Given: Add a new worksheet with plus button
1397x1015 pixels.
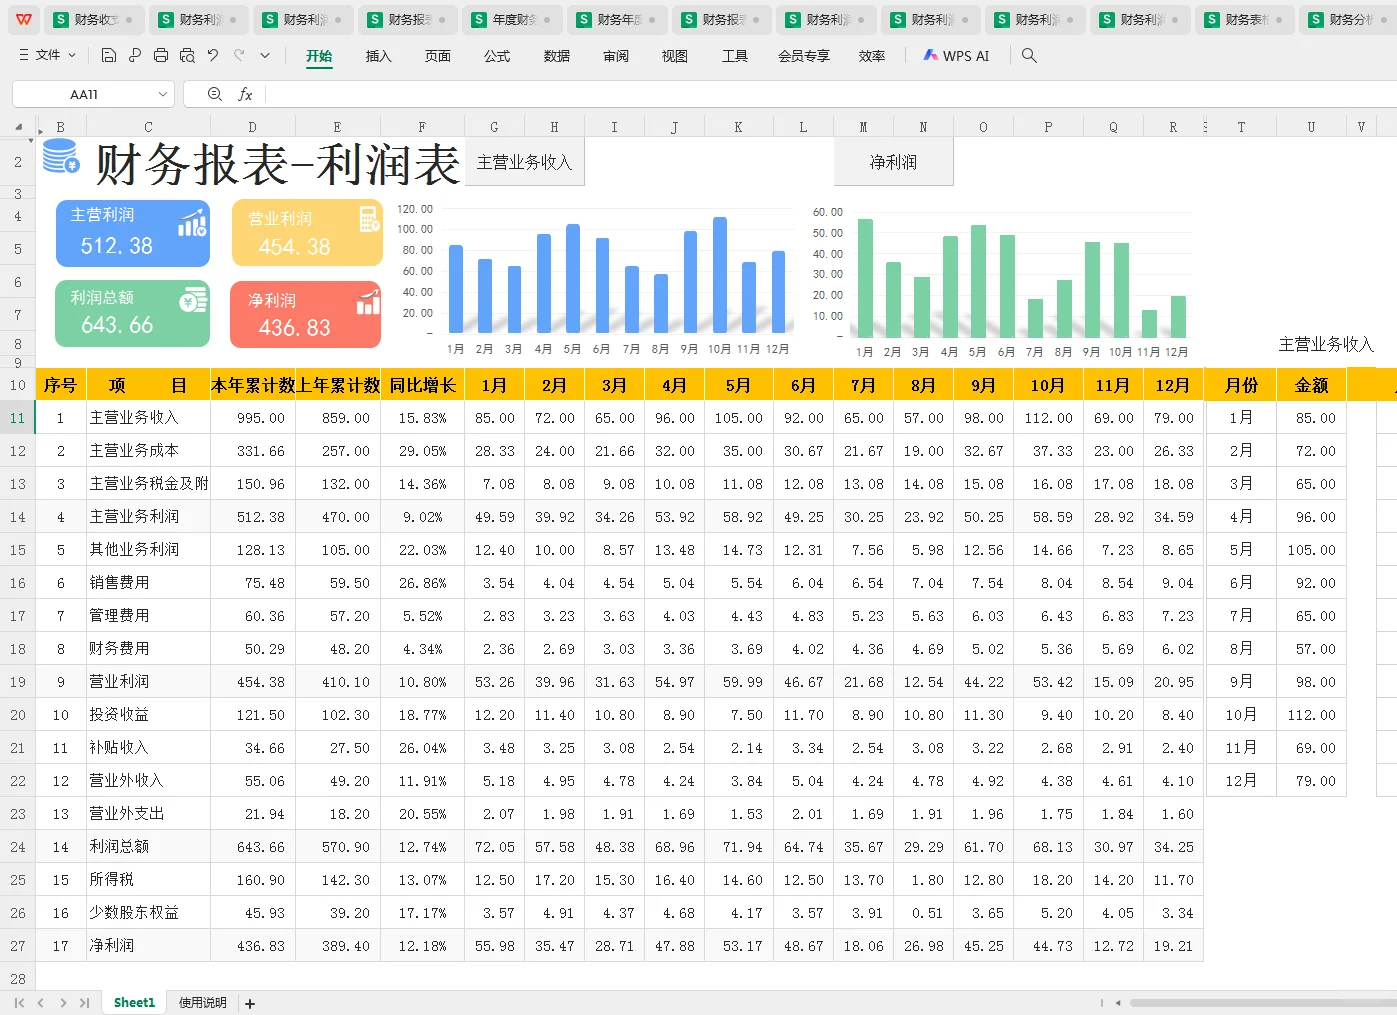Looking at the screenshot, I should point(249,1002).
